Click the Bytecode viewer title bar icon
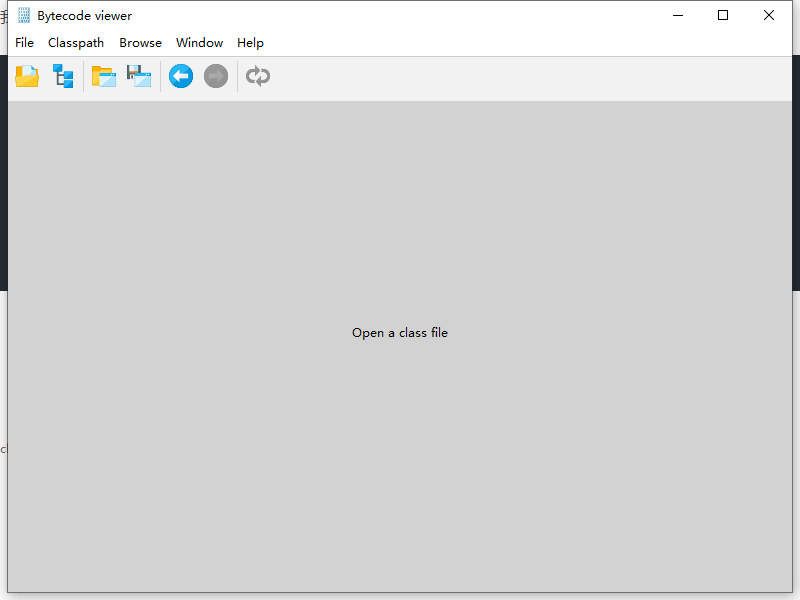The image size is (800, 600). point(24,15)
